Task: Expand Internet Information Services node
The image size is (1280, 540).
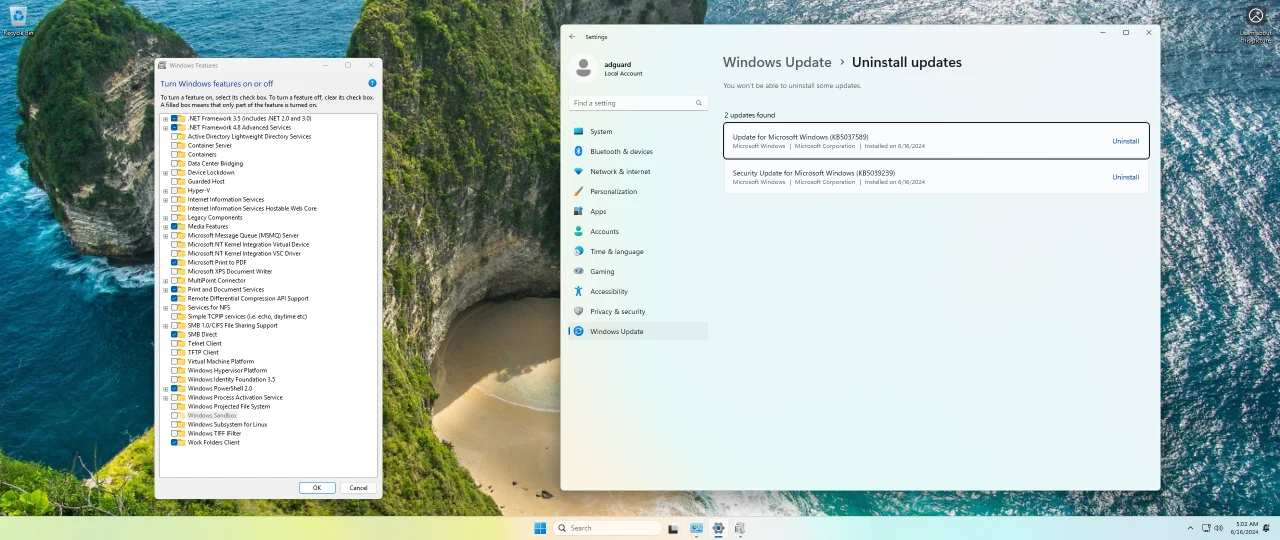Action: click(x=165, y=200)
